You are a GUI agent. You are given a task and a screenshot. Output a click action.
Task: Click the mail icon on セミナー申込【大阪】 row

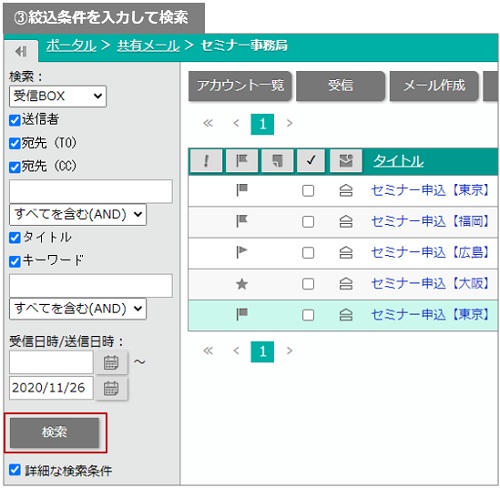click(346, 284)
